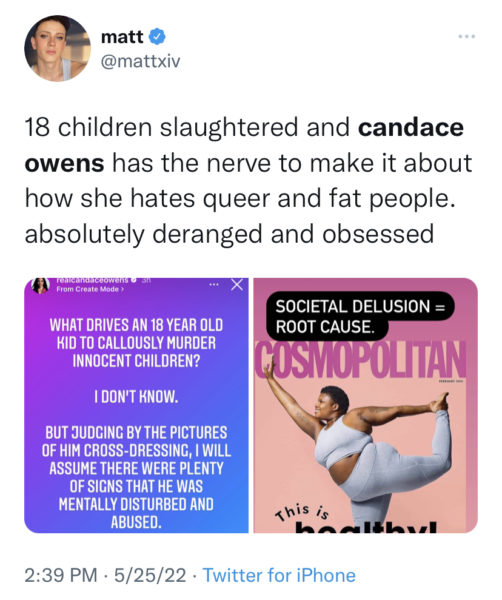The image size is (502, 600).
Task: Open the Twitter for iPhone source link
Action: (x=279, y=575)
